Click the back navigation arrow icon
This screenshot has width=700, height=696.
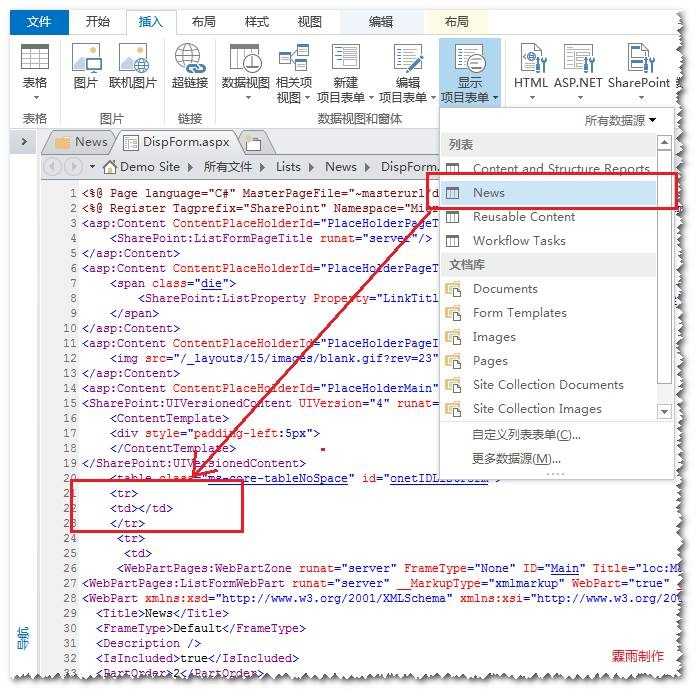click(x=53, y=167)
